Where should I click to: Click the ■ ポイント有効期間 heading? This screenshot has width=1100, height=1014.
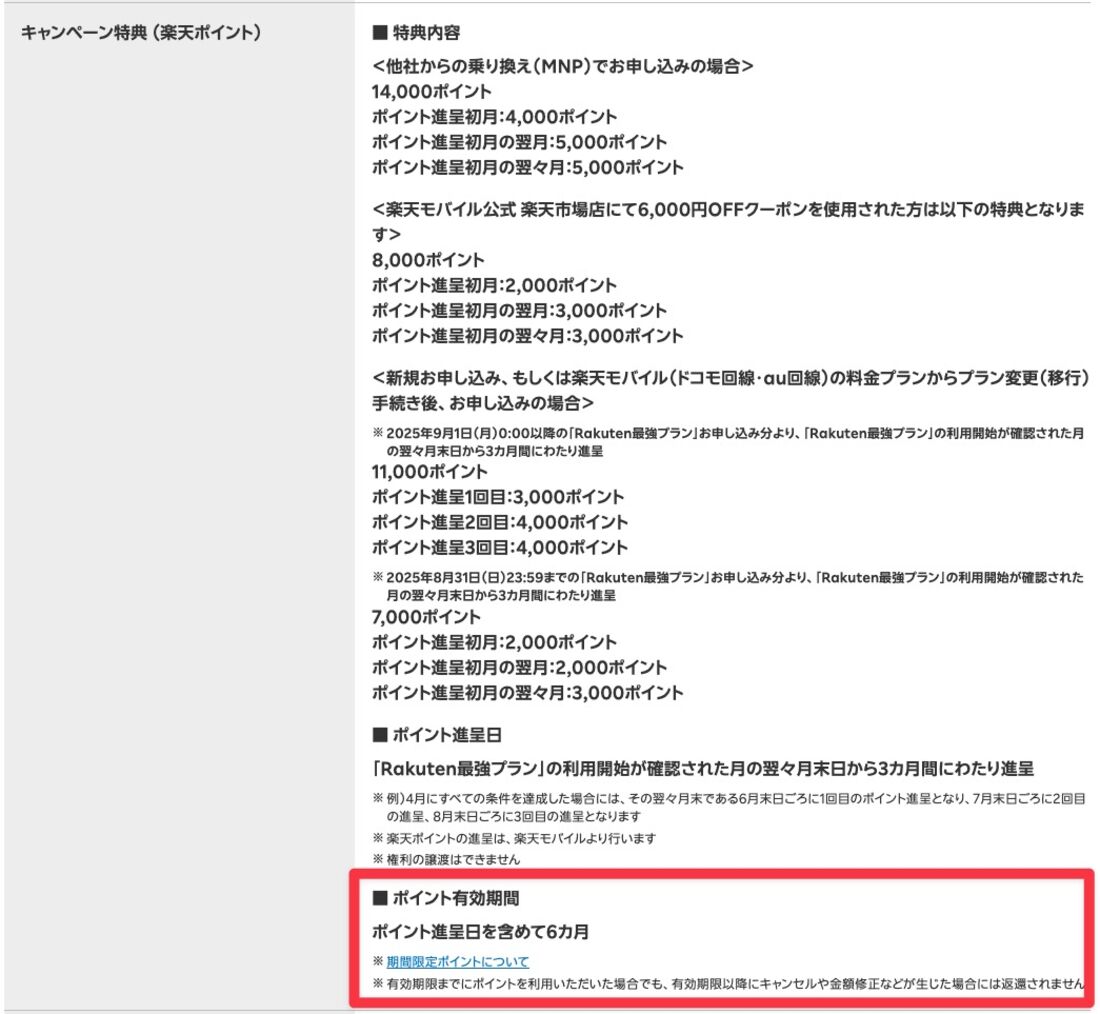tap(445, 898)
